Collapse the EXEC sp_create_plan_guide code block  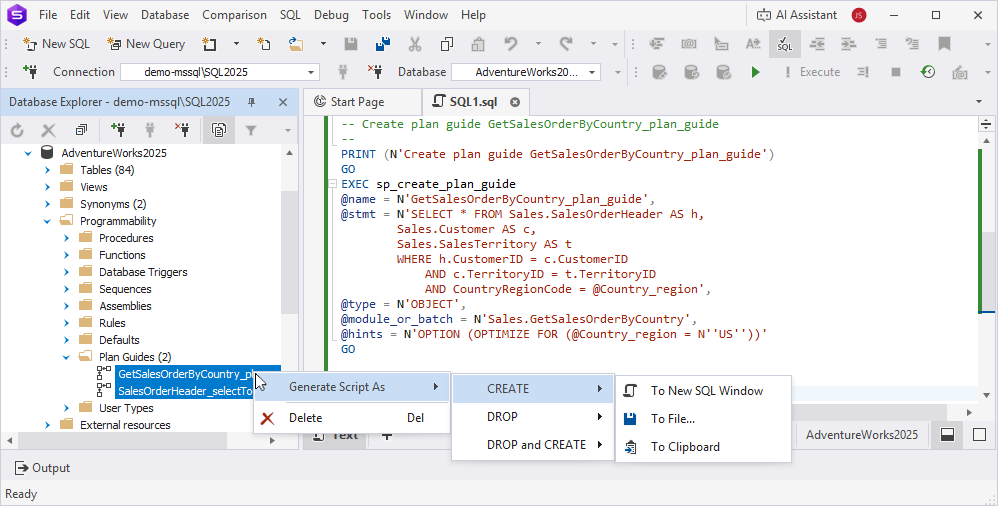coord(332,184)
